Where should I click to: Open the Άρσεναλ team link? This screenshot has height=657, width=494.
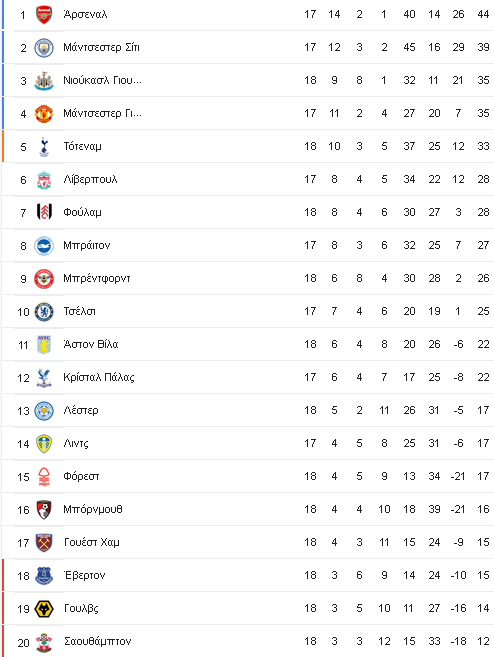pyautogui.click(x=85, y=14)
